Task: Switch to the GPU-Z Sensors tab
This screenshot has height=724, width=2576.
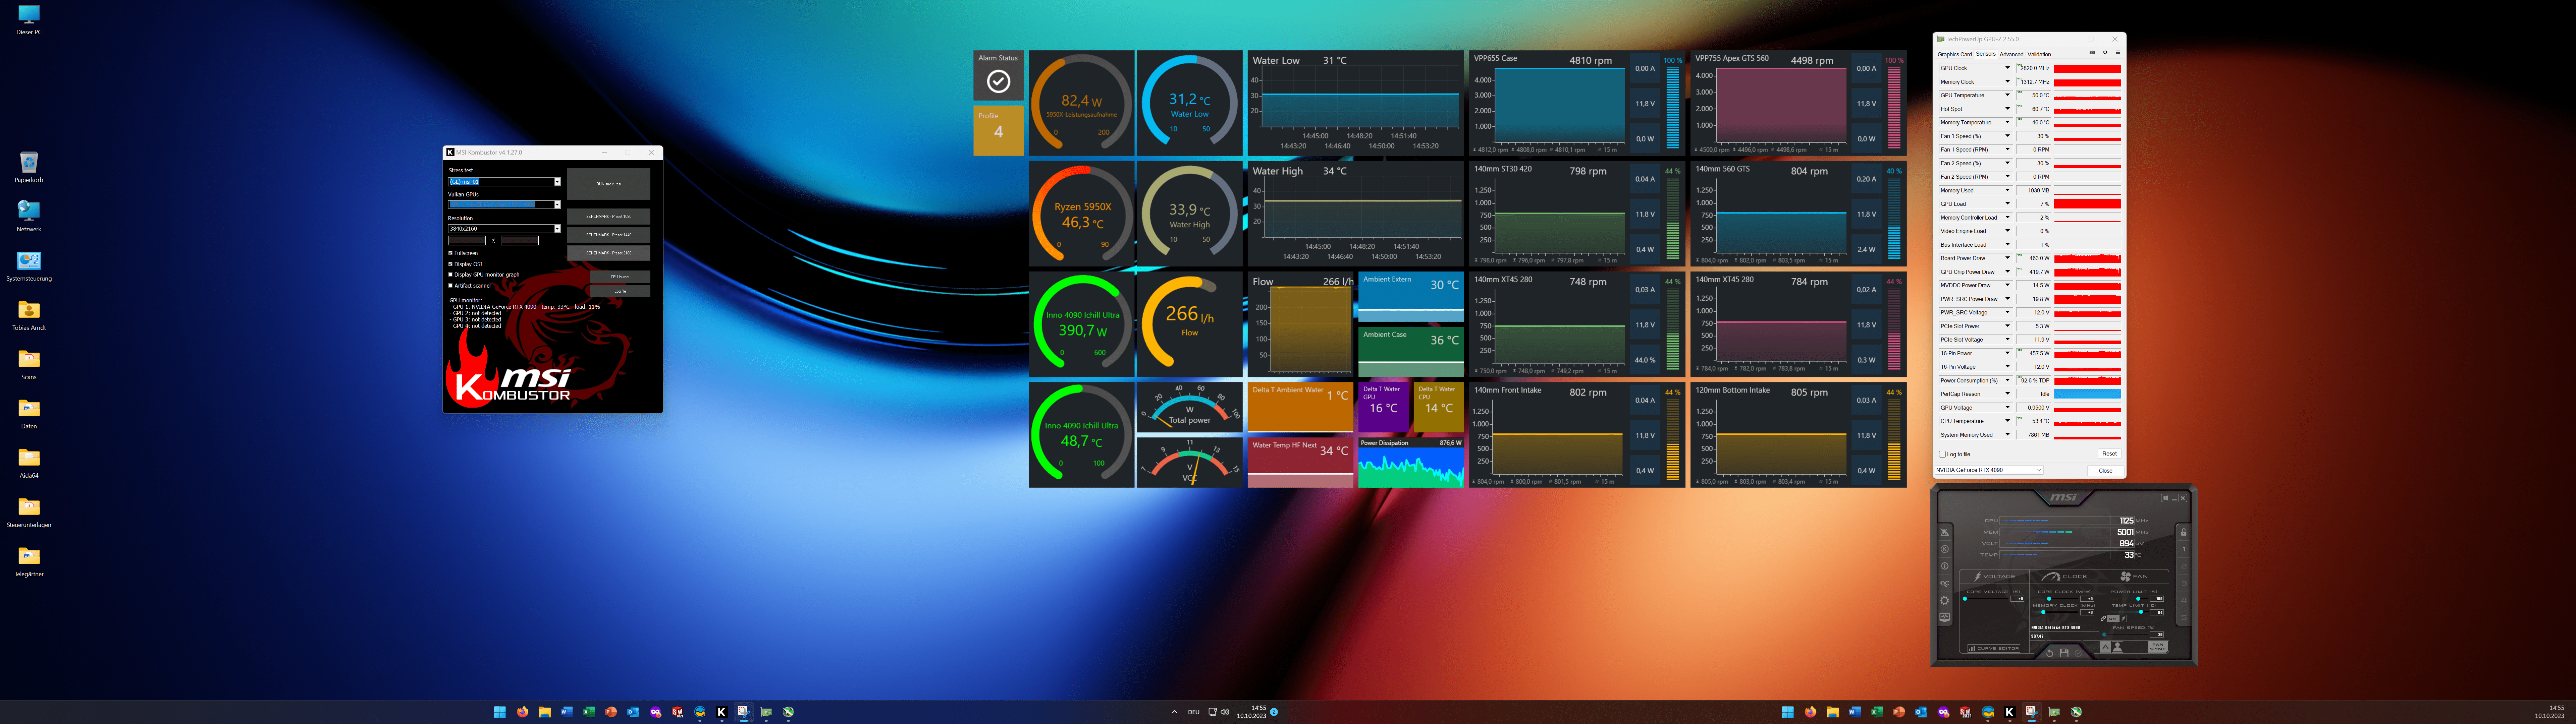Action: [x=1986, y=54]
